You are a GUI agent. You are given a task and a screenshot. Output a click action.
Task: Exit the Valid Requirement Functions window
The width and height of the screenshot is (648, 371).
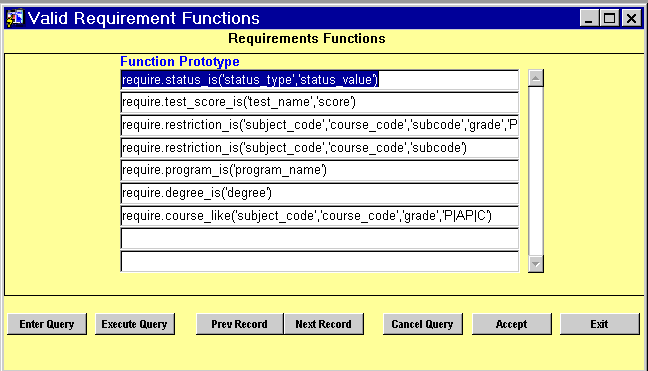pos(600,324)
